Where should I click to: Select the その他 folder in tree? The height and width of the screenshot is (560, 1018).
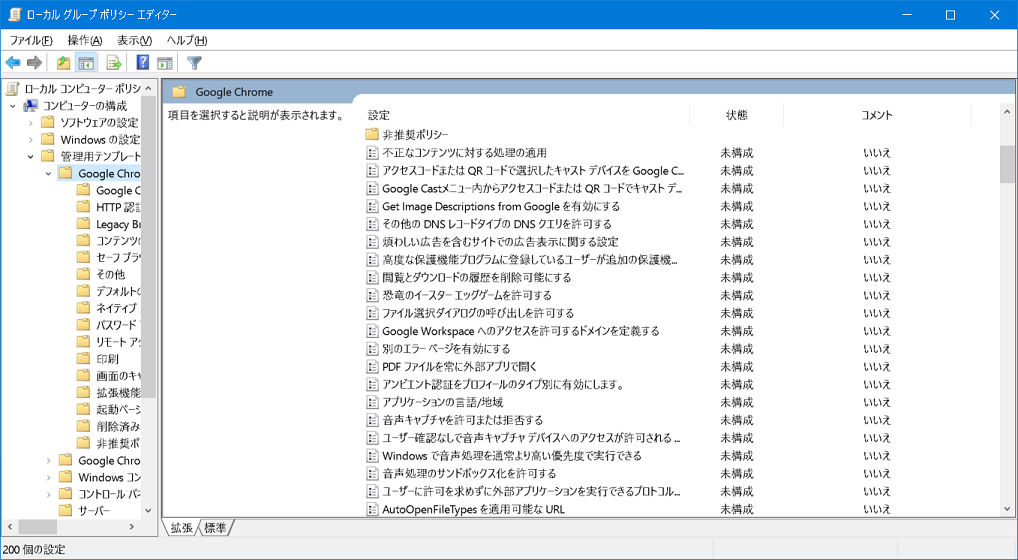[101, 274]
